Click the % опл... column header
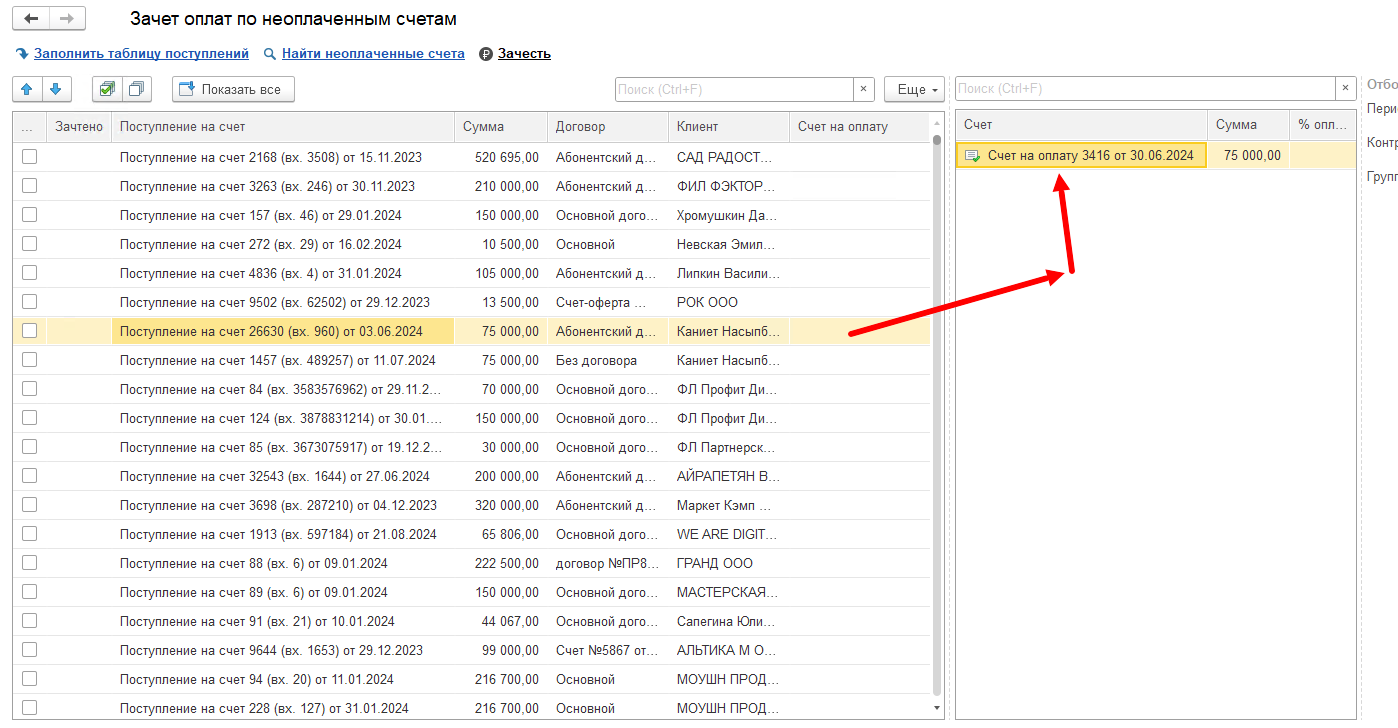Image resolution: width=1398 pixels, height=728 pixels. pos(1322,125)
